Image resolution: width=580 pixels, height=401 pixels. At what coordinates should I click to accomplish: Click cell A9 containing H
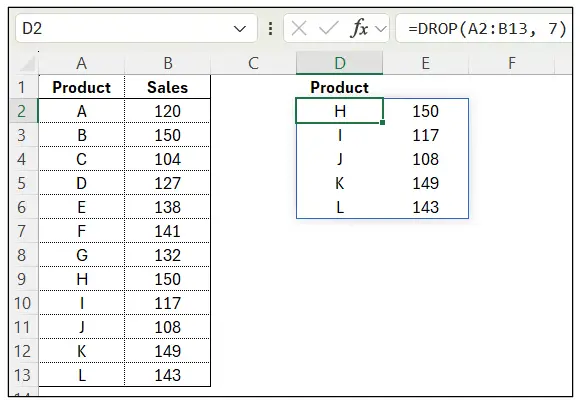(82, 279)
